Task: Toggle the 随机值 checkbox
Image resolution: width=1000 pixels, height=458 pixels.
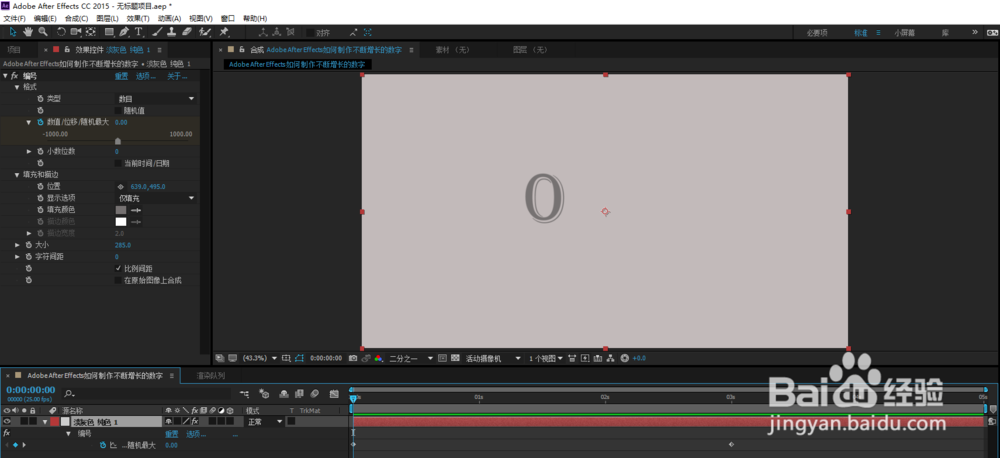Action: 118,110
